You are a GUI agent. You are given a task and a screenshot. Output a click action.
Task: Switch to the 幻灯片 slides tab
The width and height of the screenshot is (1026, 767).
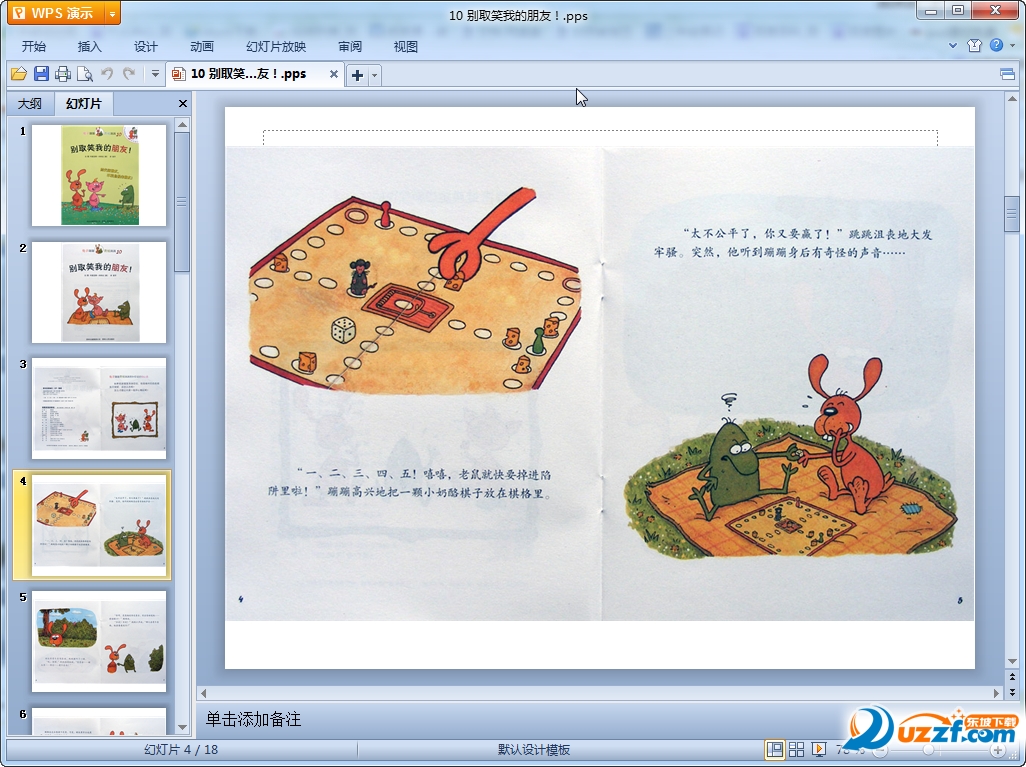tap(84, 103)
